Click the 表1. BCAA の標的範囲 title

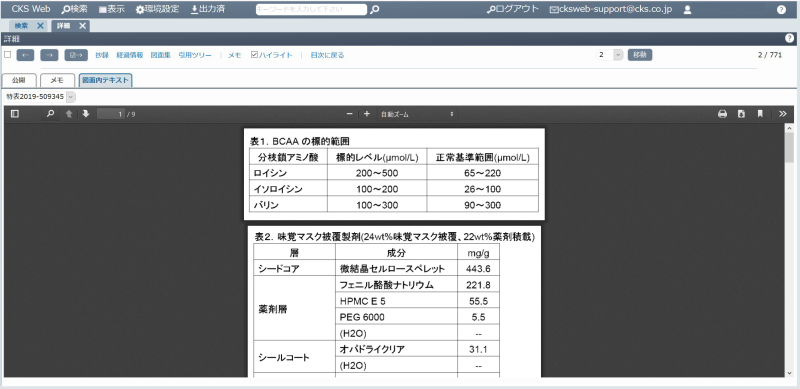299,140
